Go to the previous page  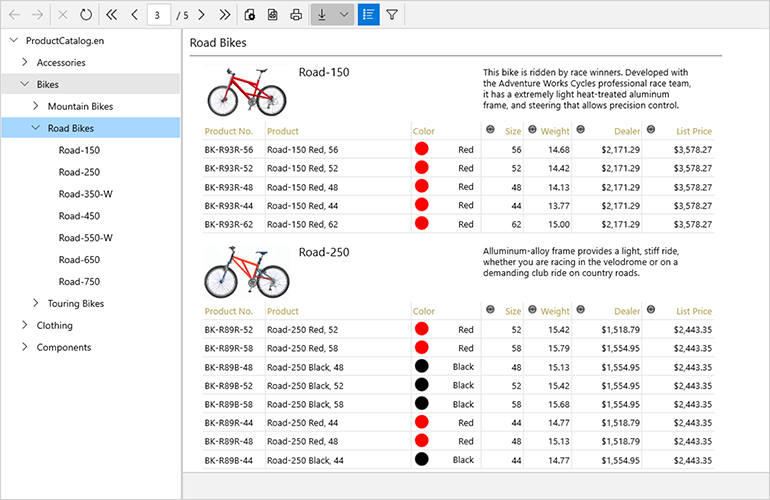coord(134,15)
